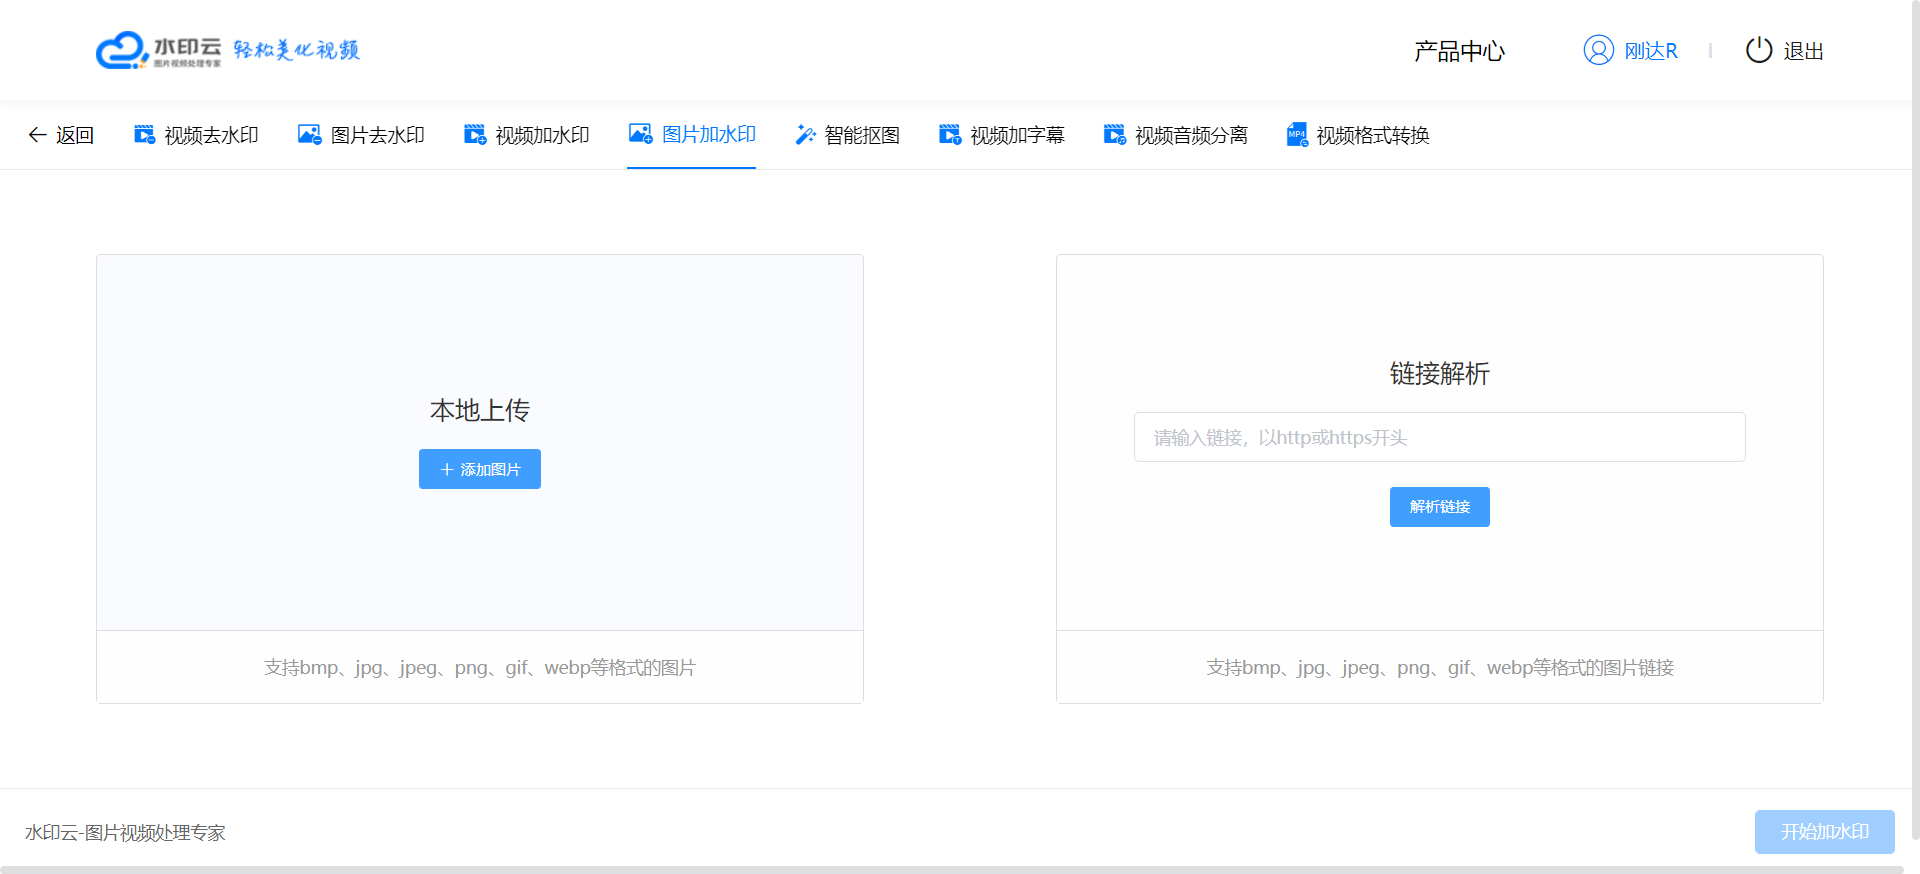Focus the link URL input field
1920x874 pixels.
[1439, 437]
